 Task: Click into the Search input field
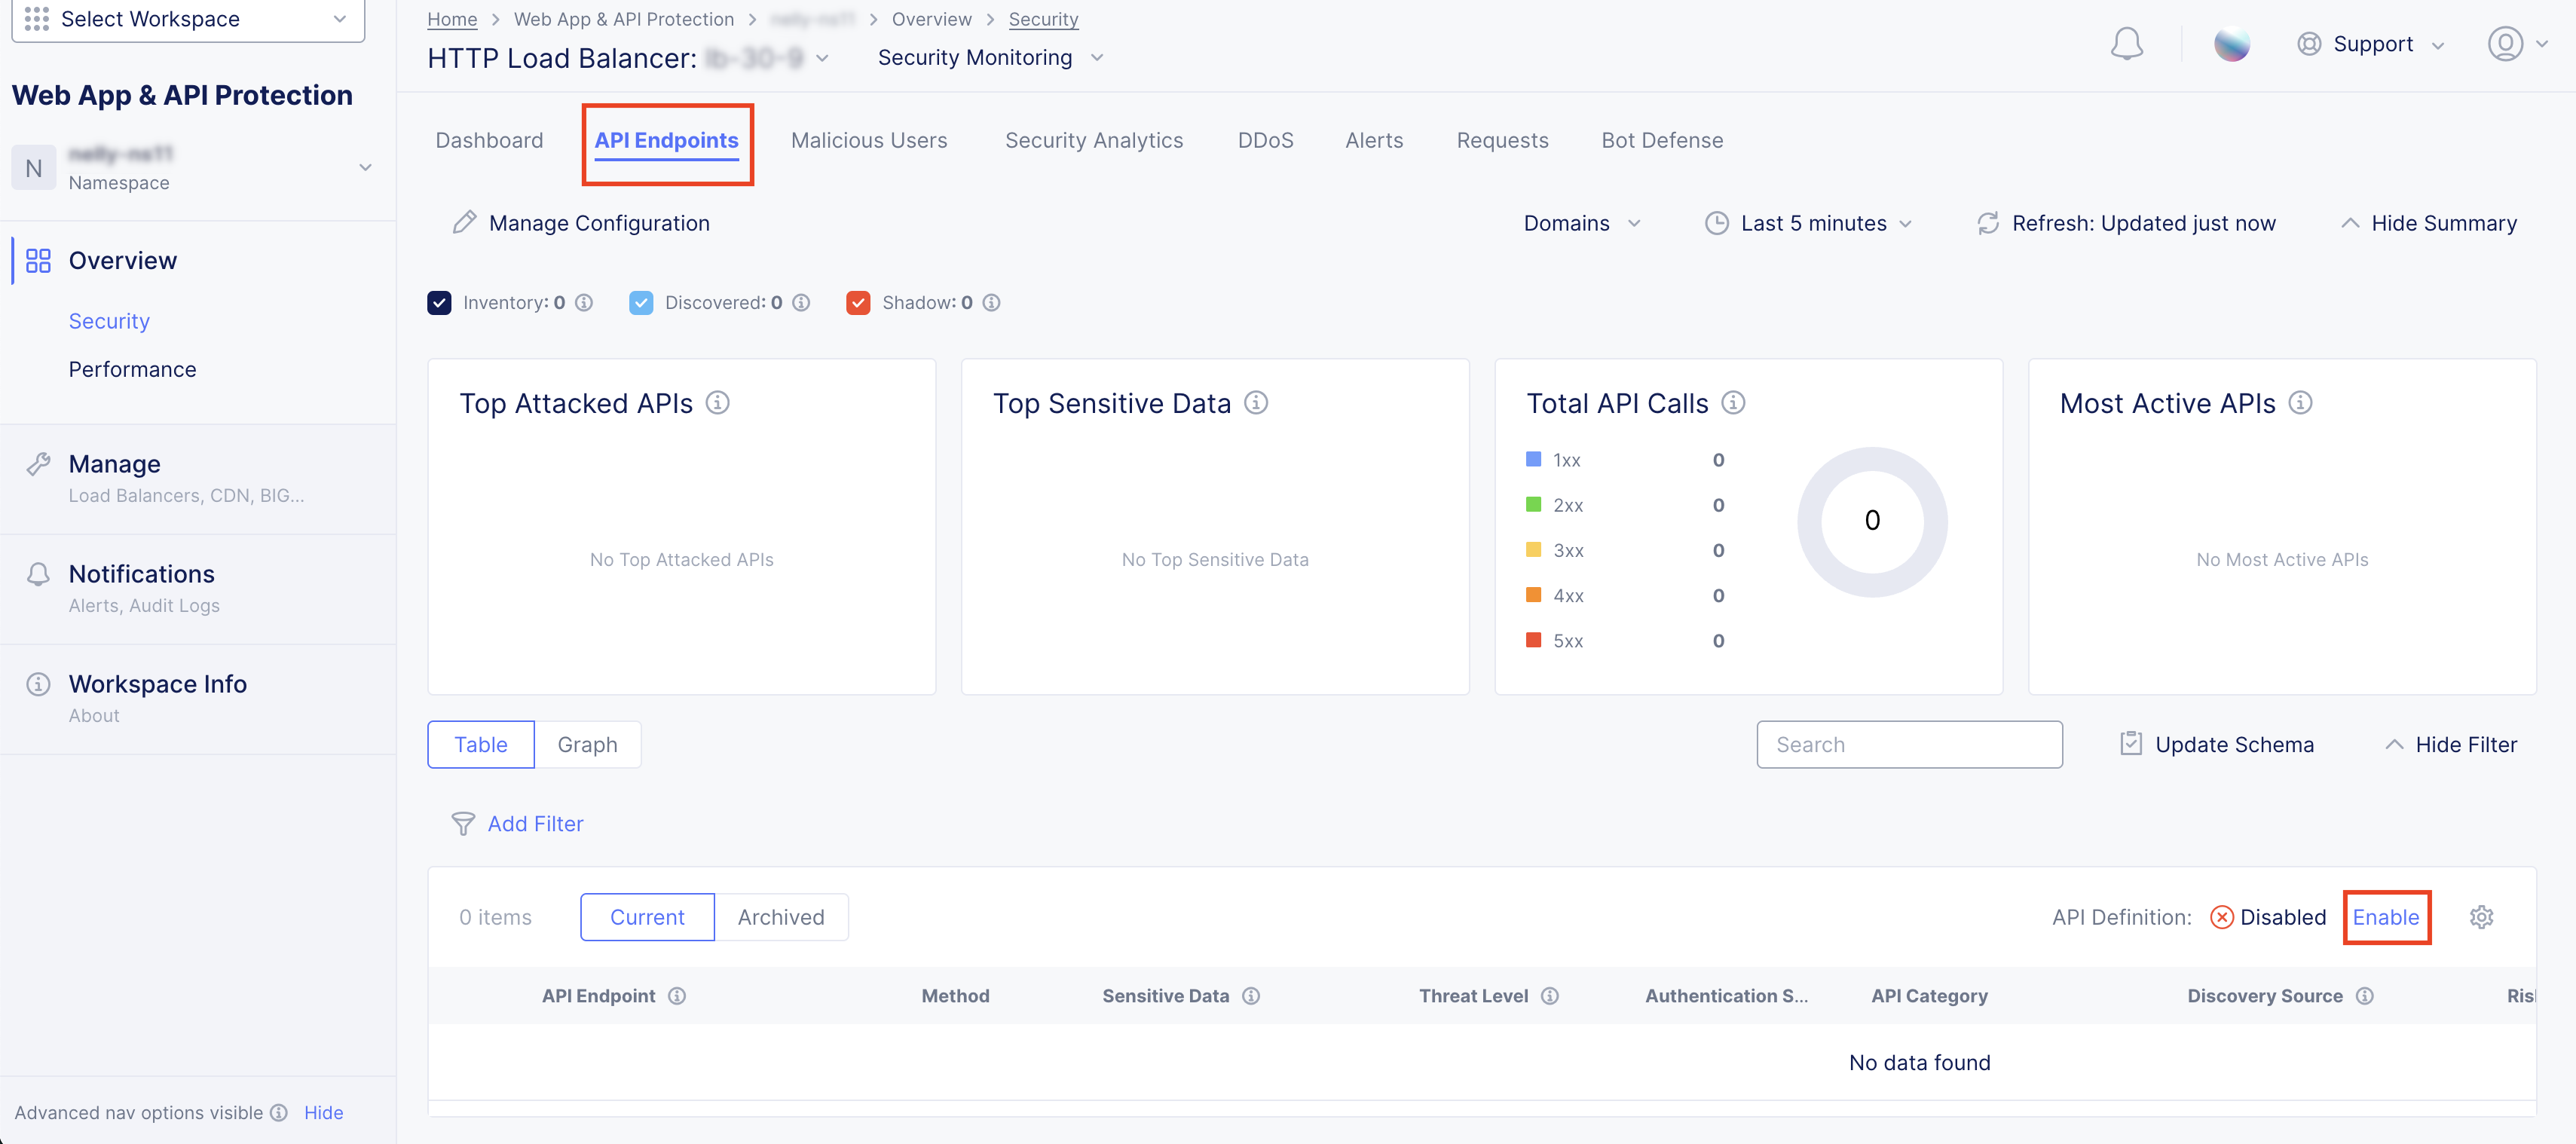click(x=1908, y=744)
